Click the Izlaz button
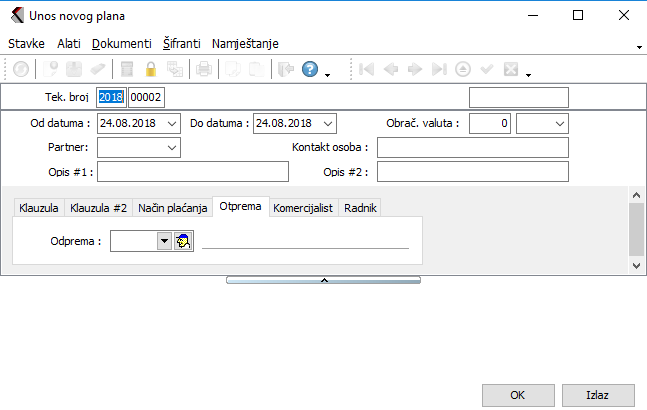This screenshot has width=647, height=410. click(598, 393)
